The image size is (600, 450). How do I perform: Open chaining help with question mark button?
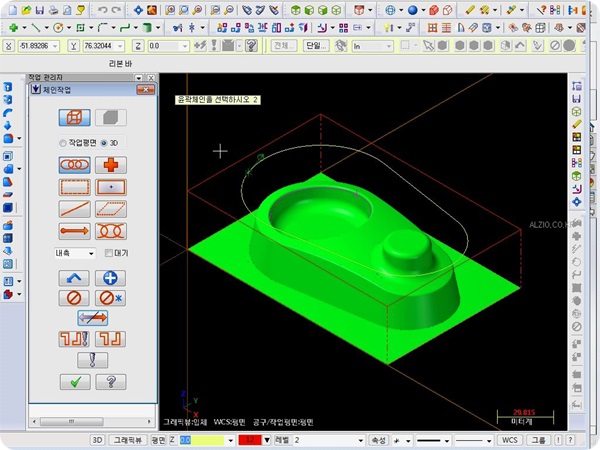pyautogui.click(x=111, y=382)
